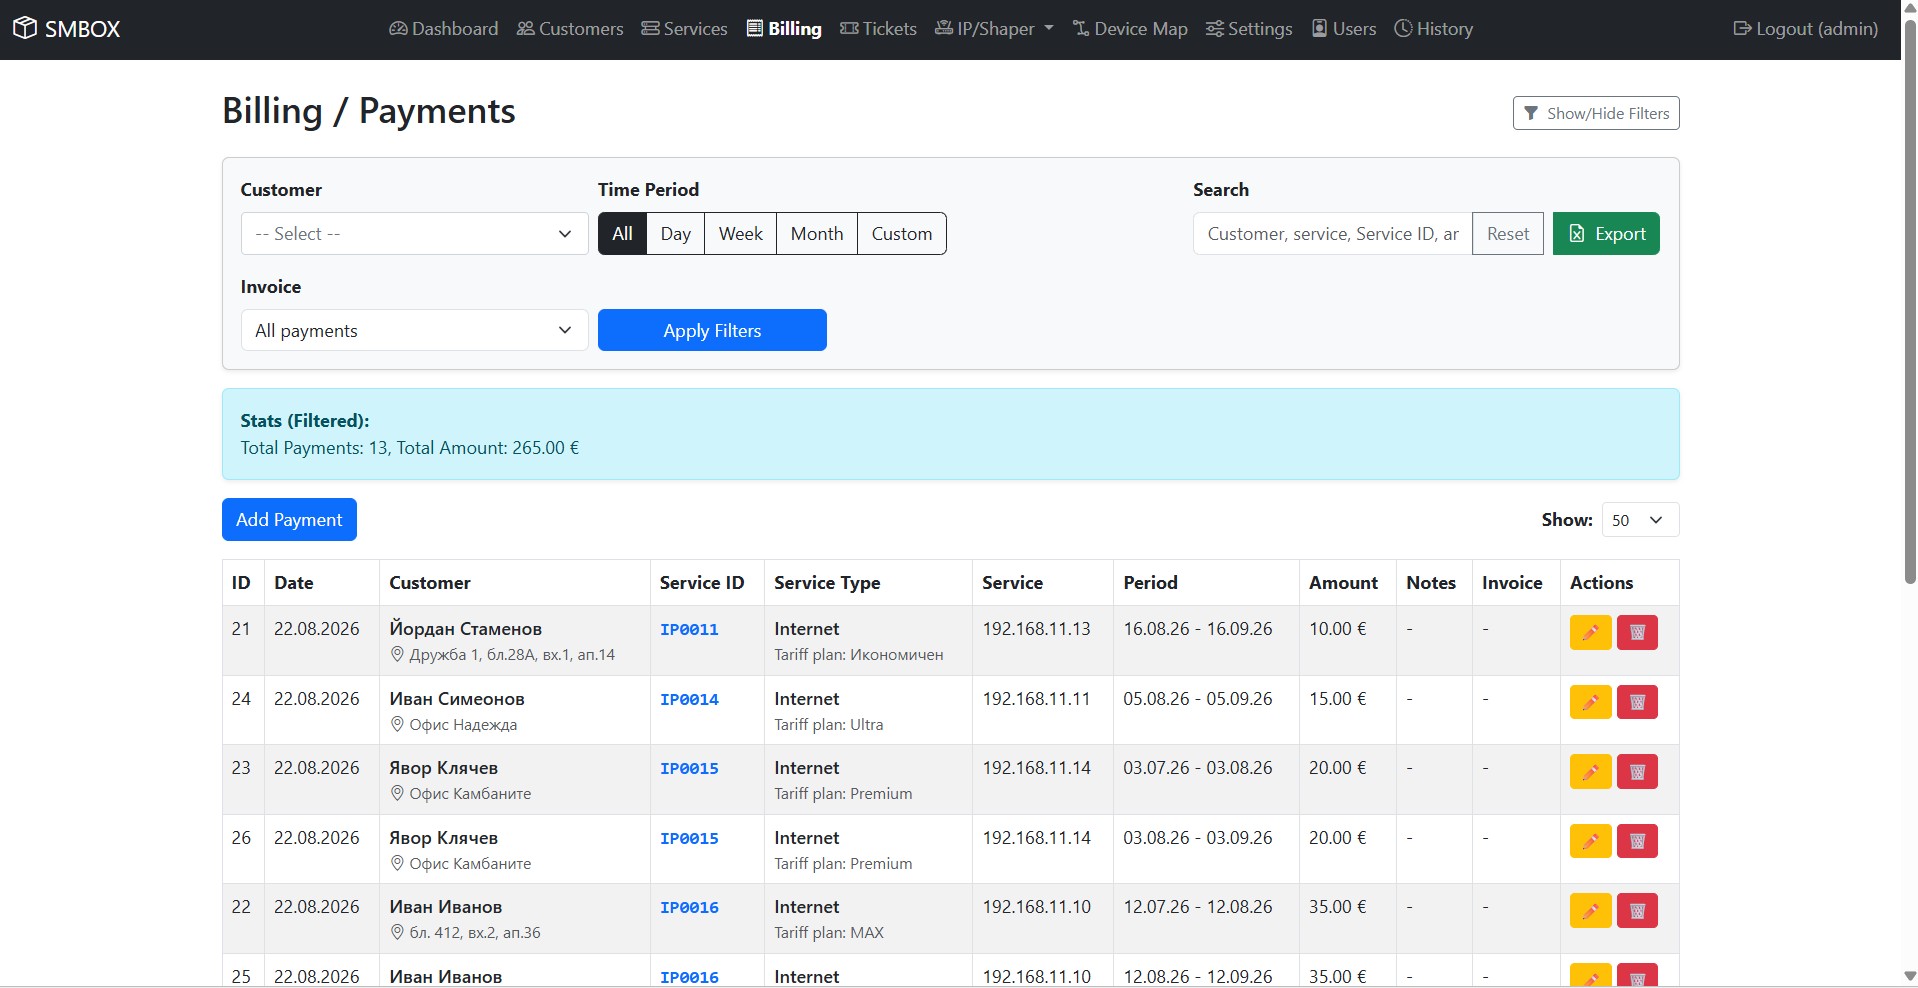The width and height of the screenshot is (1918, 988).
Task: Open IP0016 link in payment 22 row
Action: click(689, 908)
